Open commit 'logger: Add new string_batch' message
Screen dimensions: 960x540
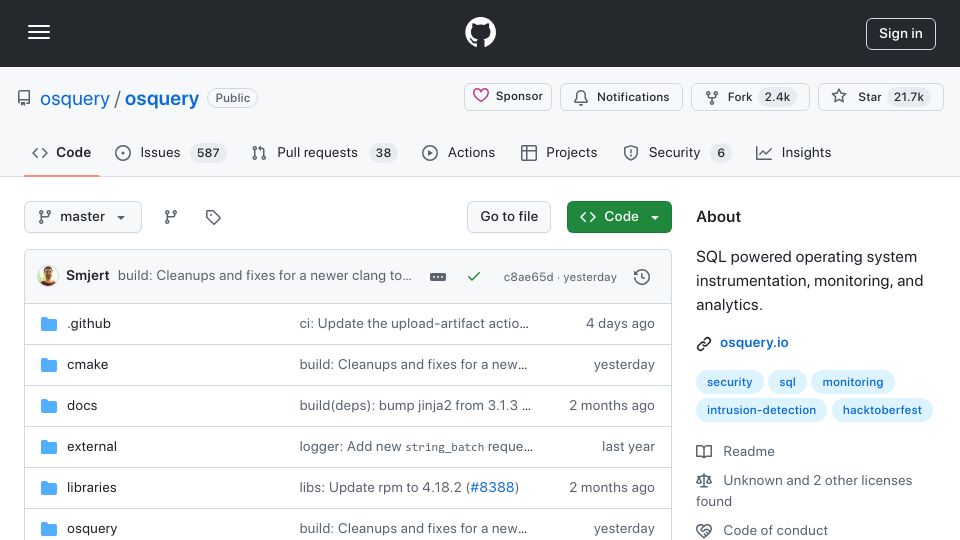click(416, 446)
